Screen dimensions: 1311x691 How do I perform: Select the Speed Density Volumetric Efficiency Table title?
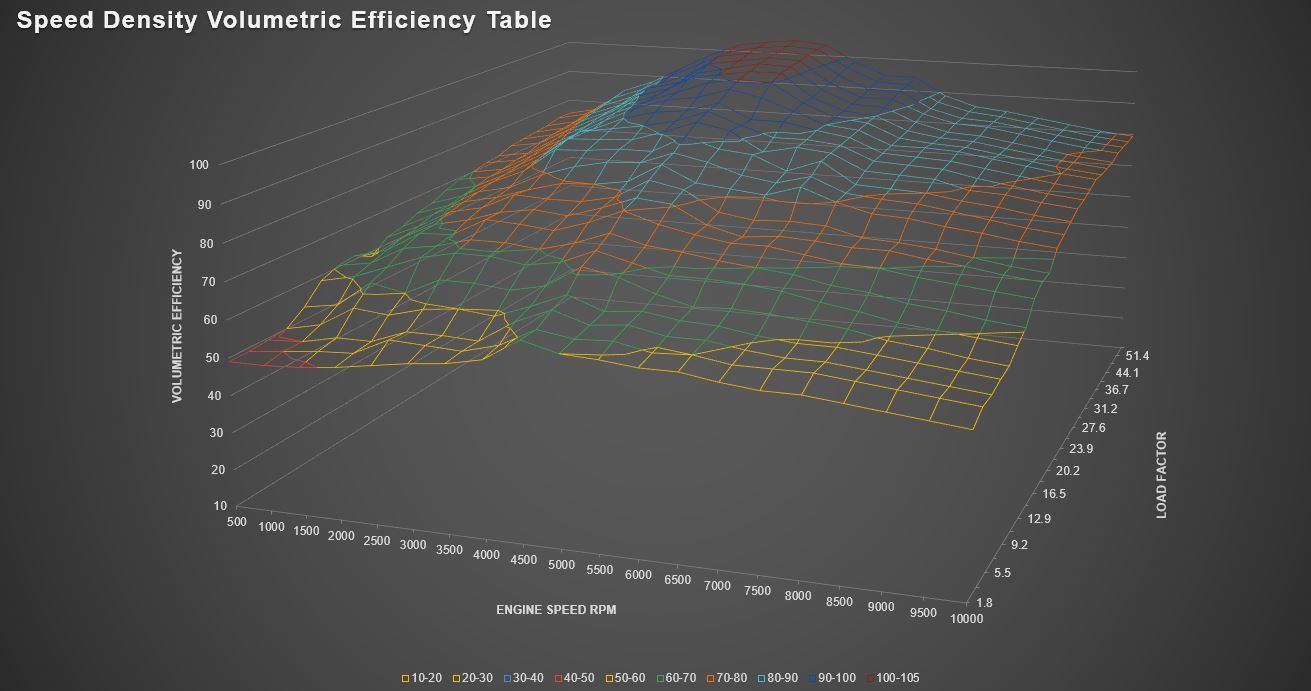(284, 20)
